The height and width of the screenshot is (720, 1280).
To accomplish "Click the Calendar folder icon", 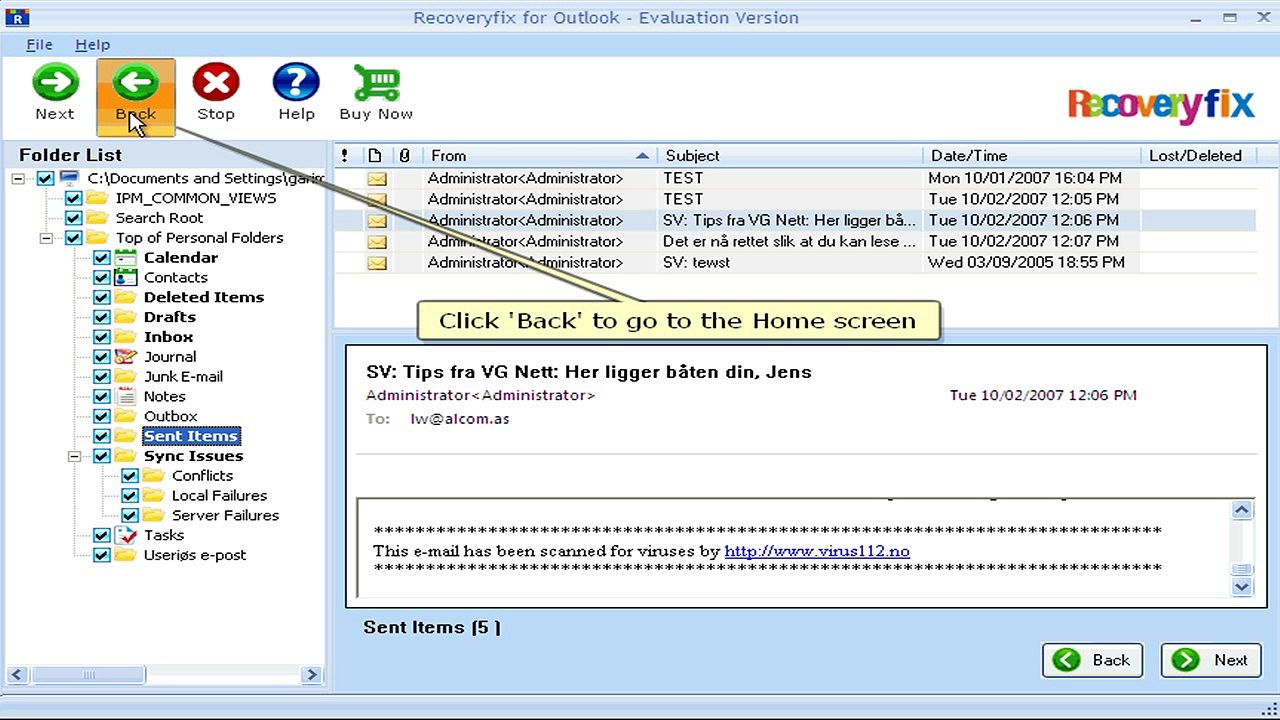I will coord(126,258).
